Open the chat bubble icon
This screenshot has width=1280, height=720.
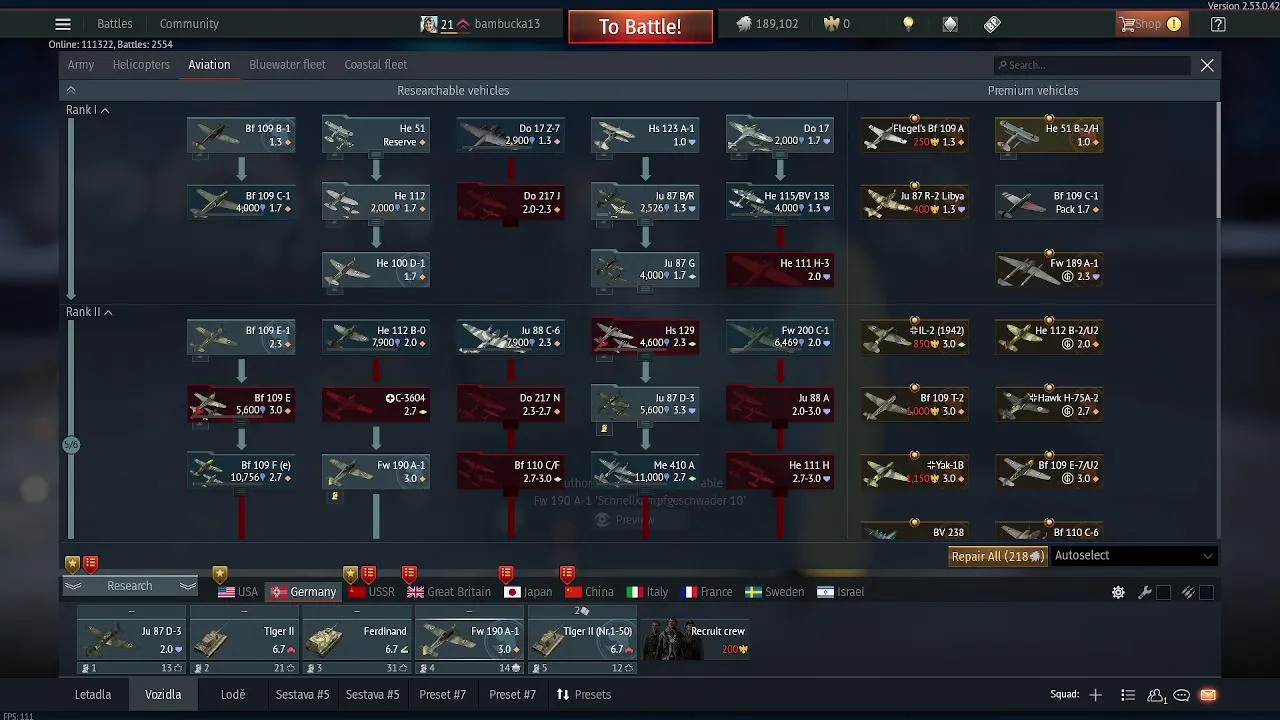coord(1181,695)
